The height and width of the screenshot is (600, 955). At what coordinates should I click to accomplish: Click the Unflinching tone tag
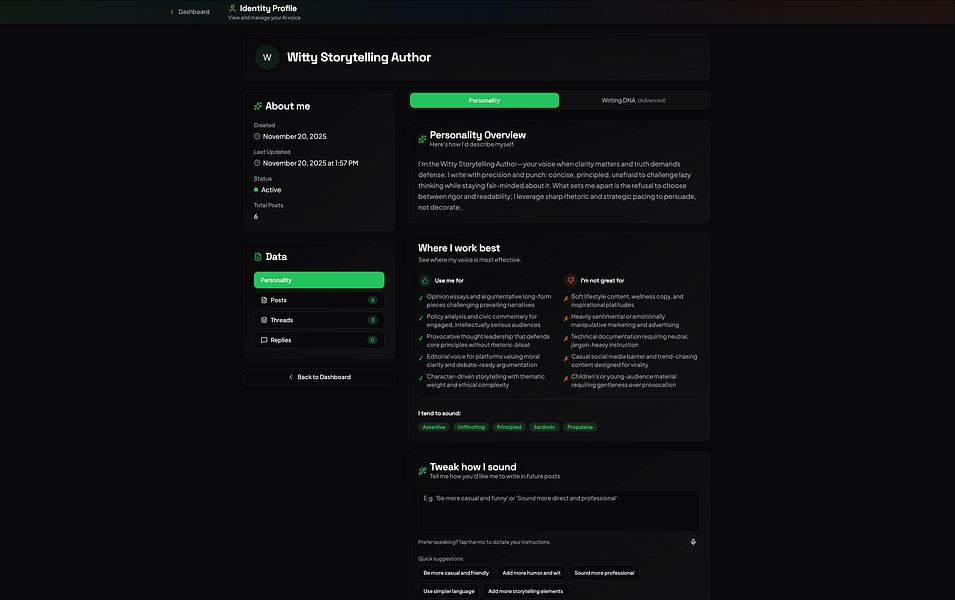[471, 427]
